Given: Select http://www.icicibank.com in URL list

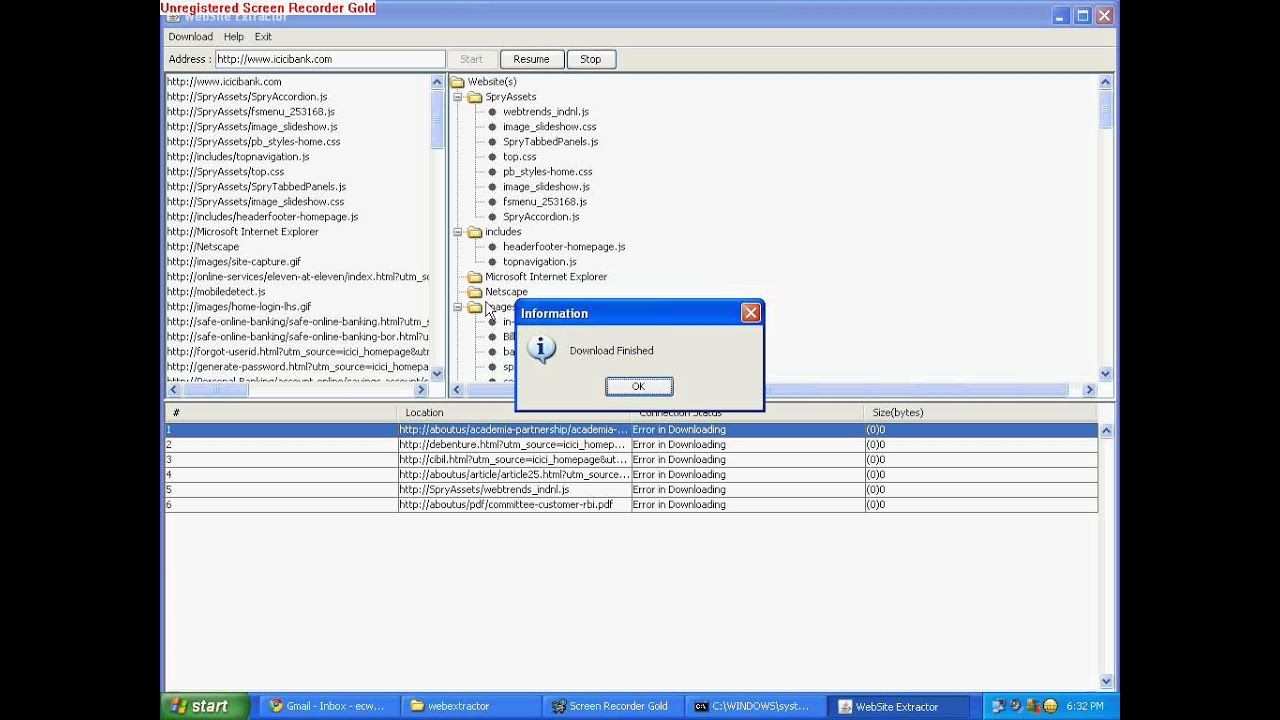Looking at the screenshot, I should click(x=224, y=82).
